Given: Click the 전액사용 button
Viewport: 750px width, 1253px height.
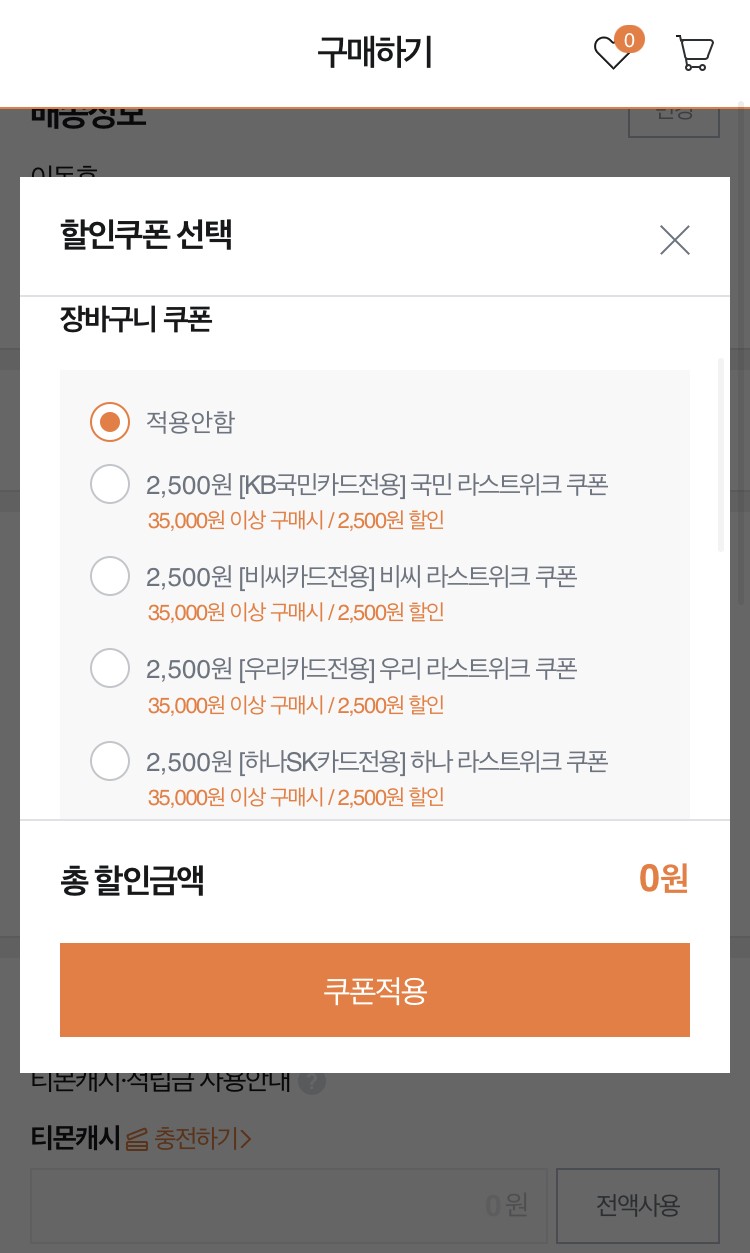Looking at the screenshot, I should (638, 1205).
